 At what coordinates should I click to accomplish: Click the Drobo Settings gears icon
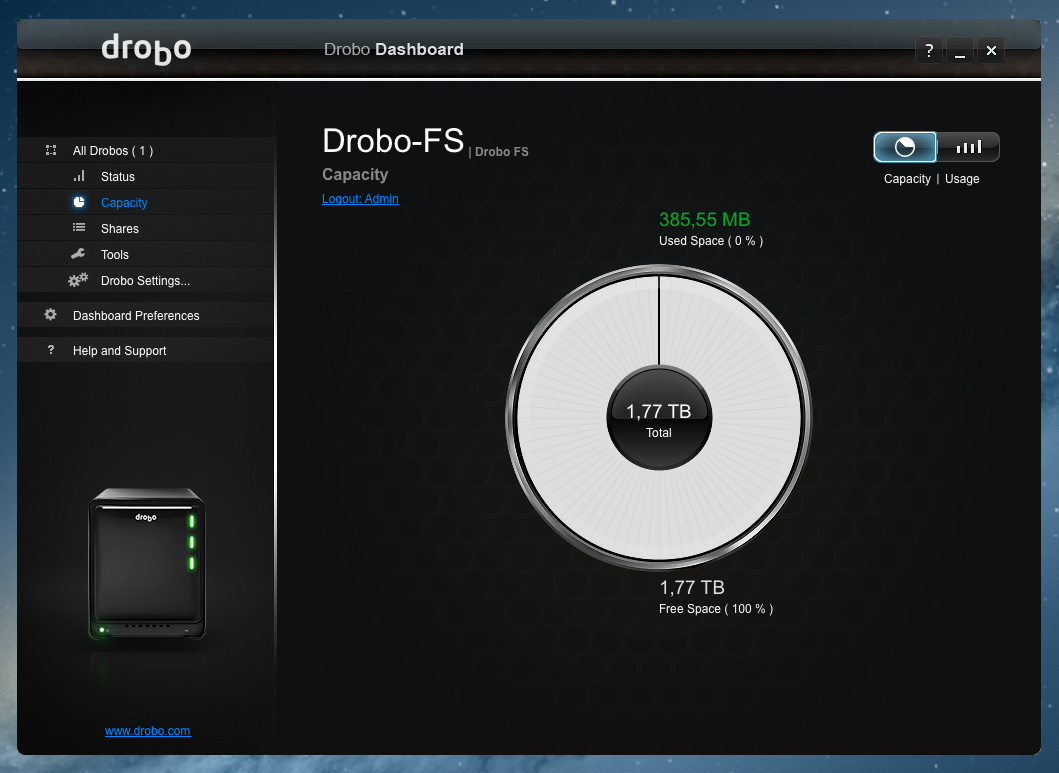click(x=78, y=279)
